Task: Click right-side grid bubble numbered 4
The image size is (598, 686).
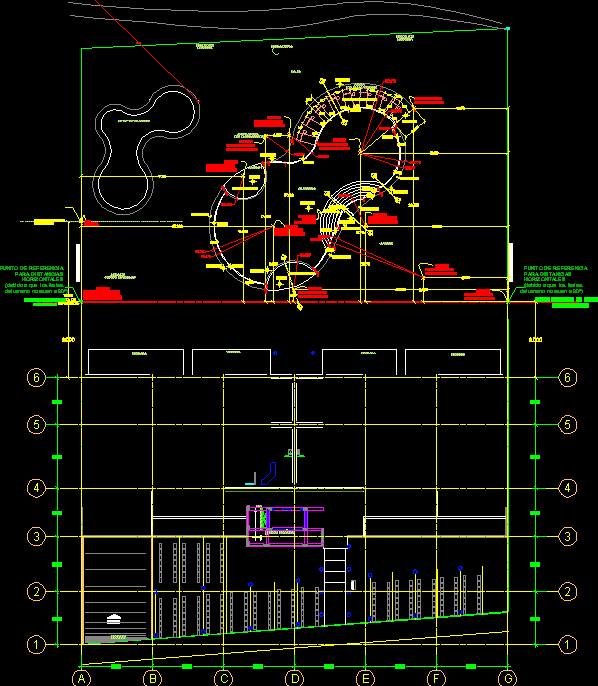Action: 567,488
